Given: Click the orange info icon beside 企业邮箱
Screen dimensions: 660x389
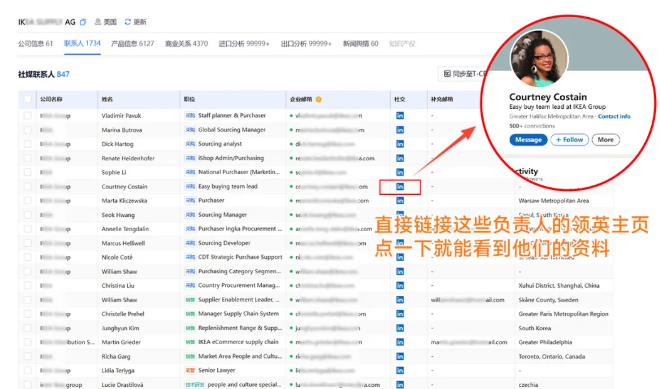Looking at the screenshot, I should tap(319, 99).
